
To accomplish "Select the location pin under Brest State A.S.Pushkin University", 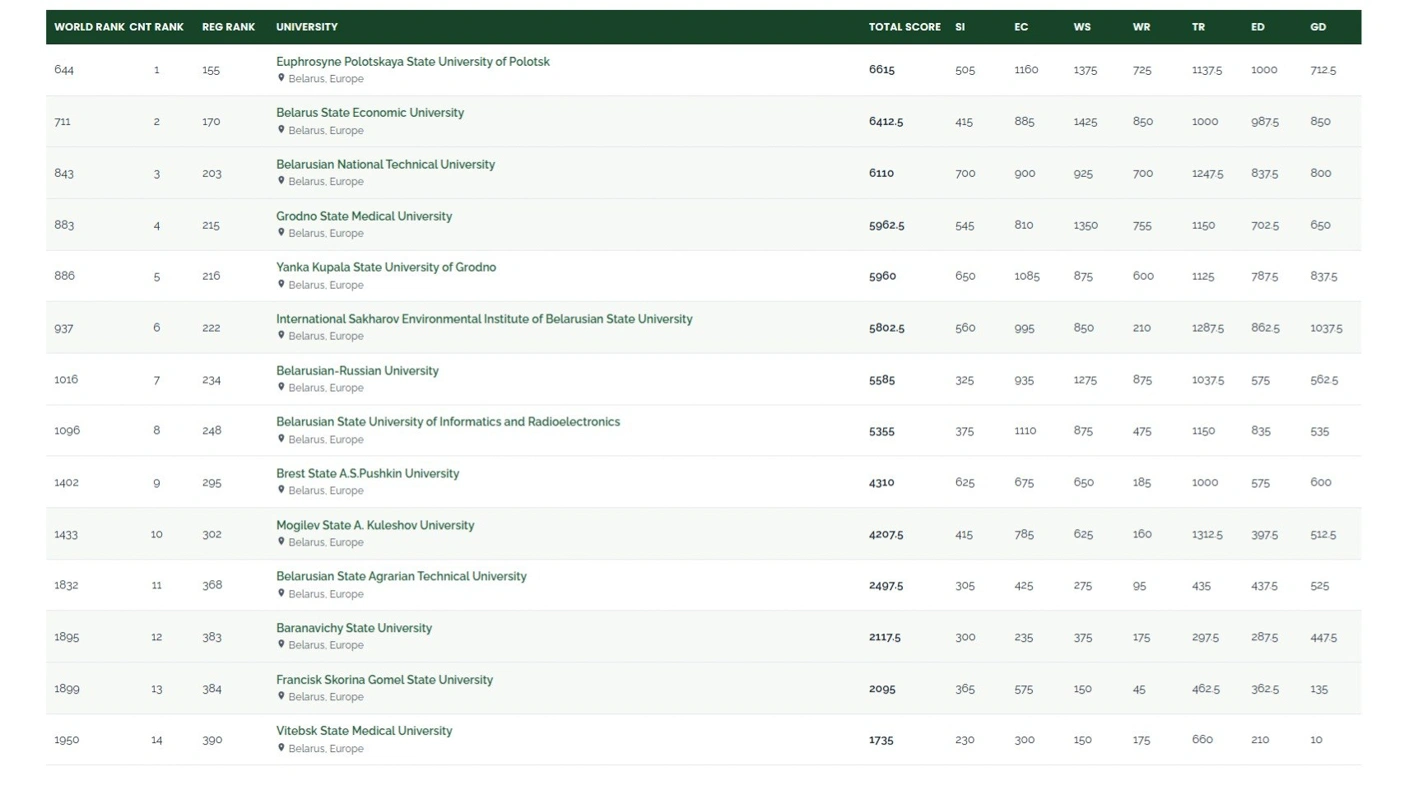I will coord(281,490).
